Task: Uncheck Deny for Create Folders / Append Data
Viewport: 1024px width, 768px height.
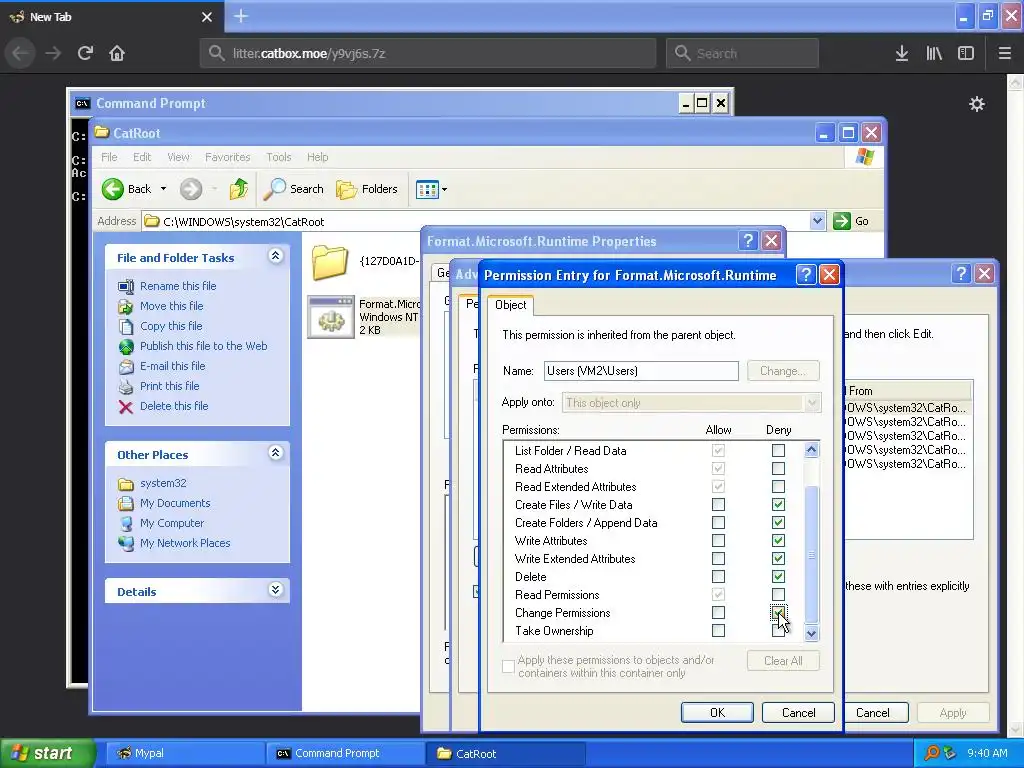Action: pyautogui.click(x=778, y=523)
